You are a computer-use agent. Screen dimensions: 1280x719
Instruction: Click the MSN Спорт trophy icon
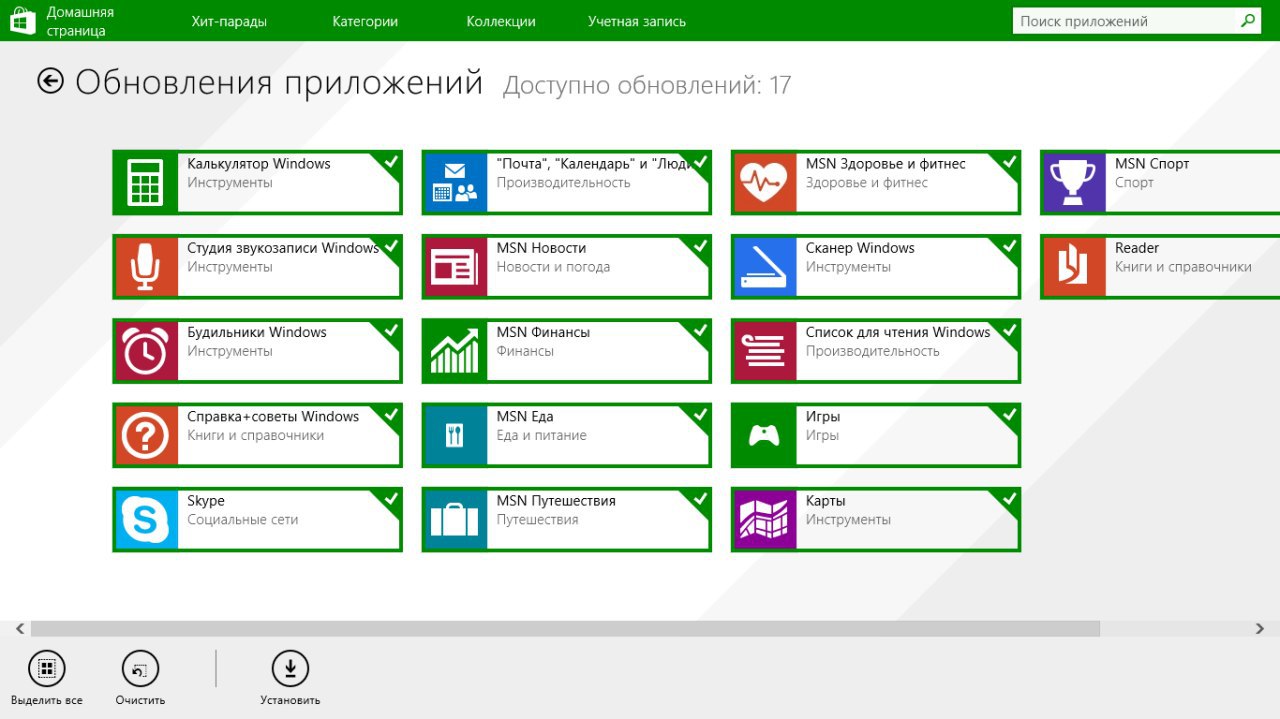coord(1074,183)
